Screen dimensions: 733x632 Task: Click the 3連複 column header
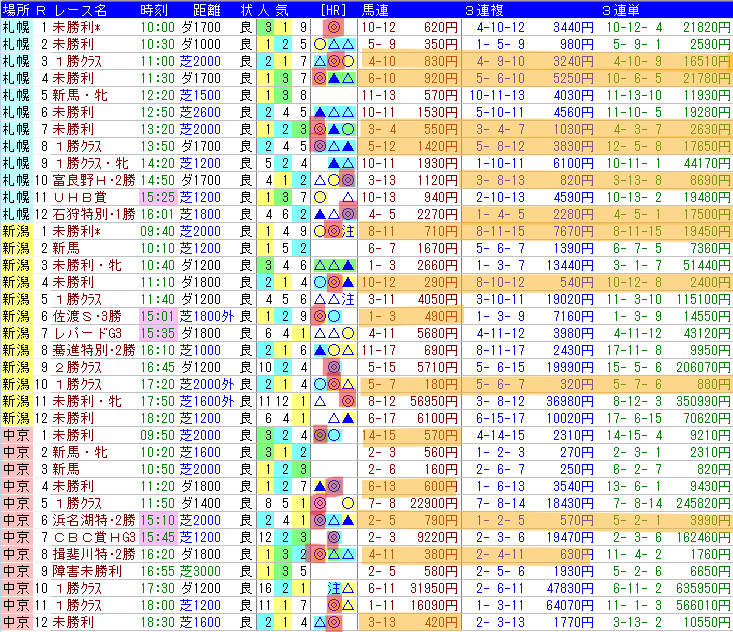pos(484,10)
